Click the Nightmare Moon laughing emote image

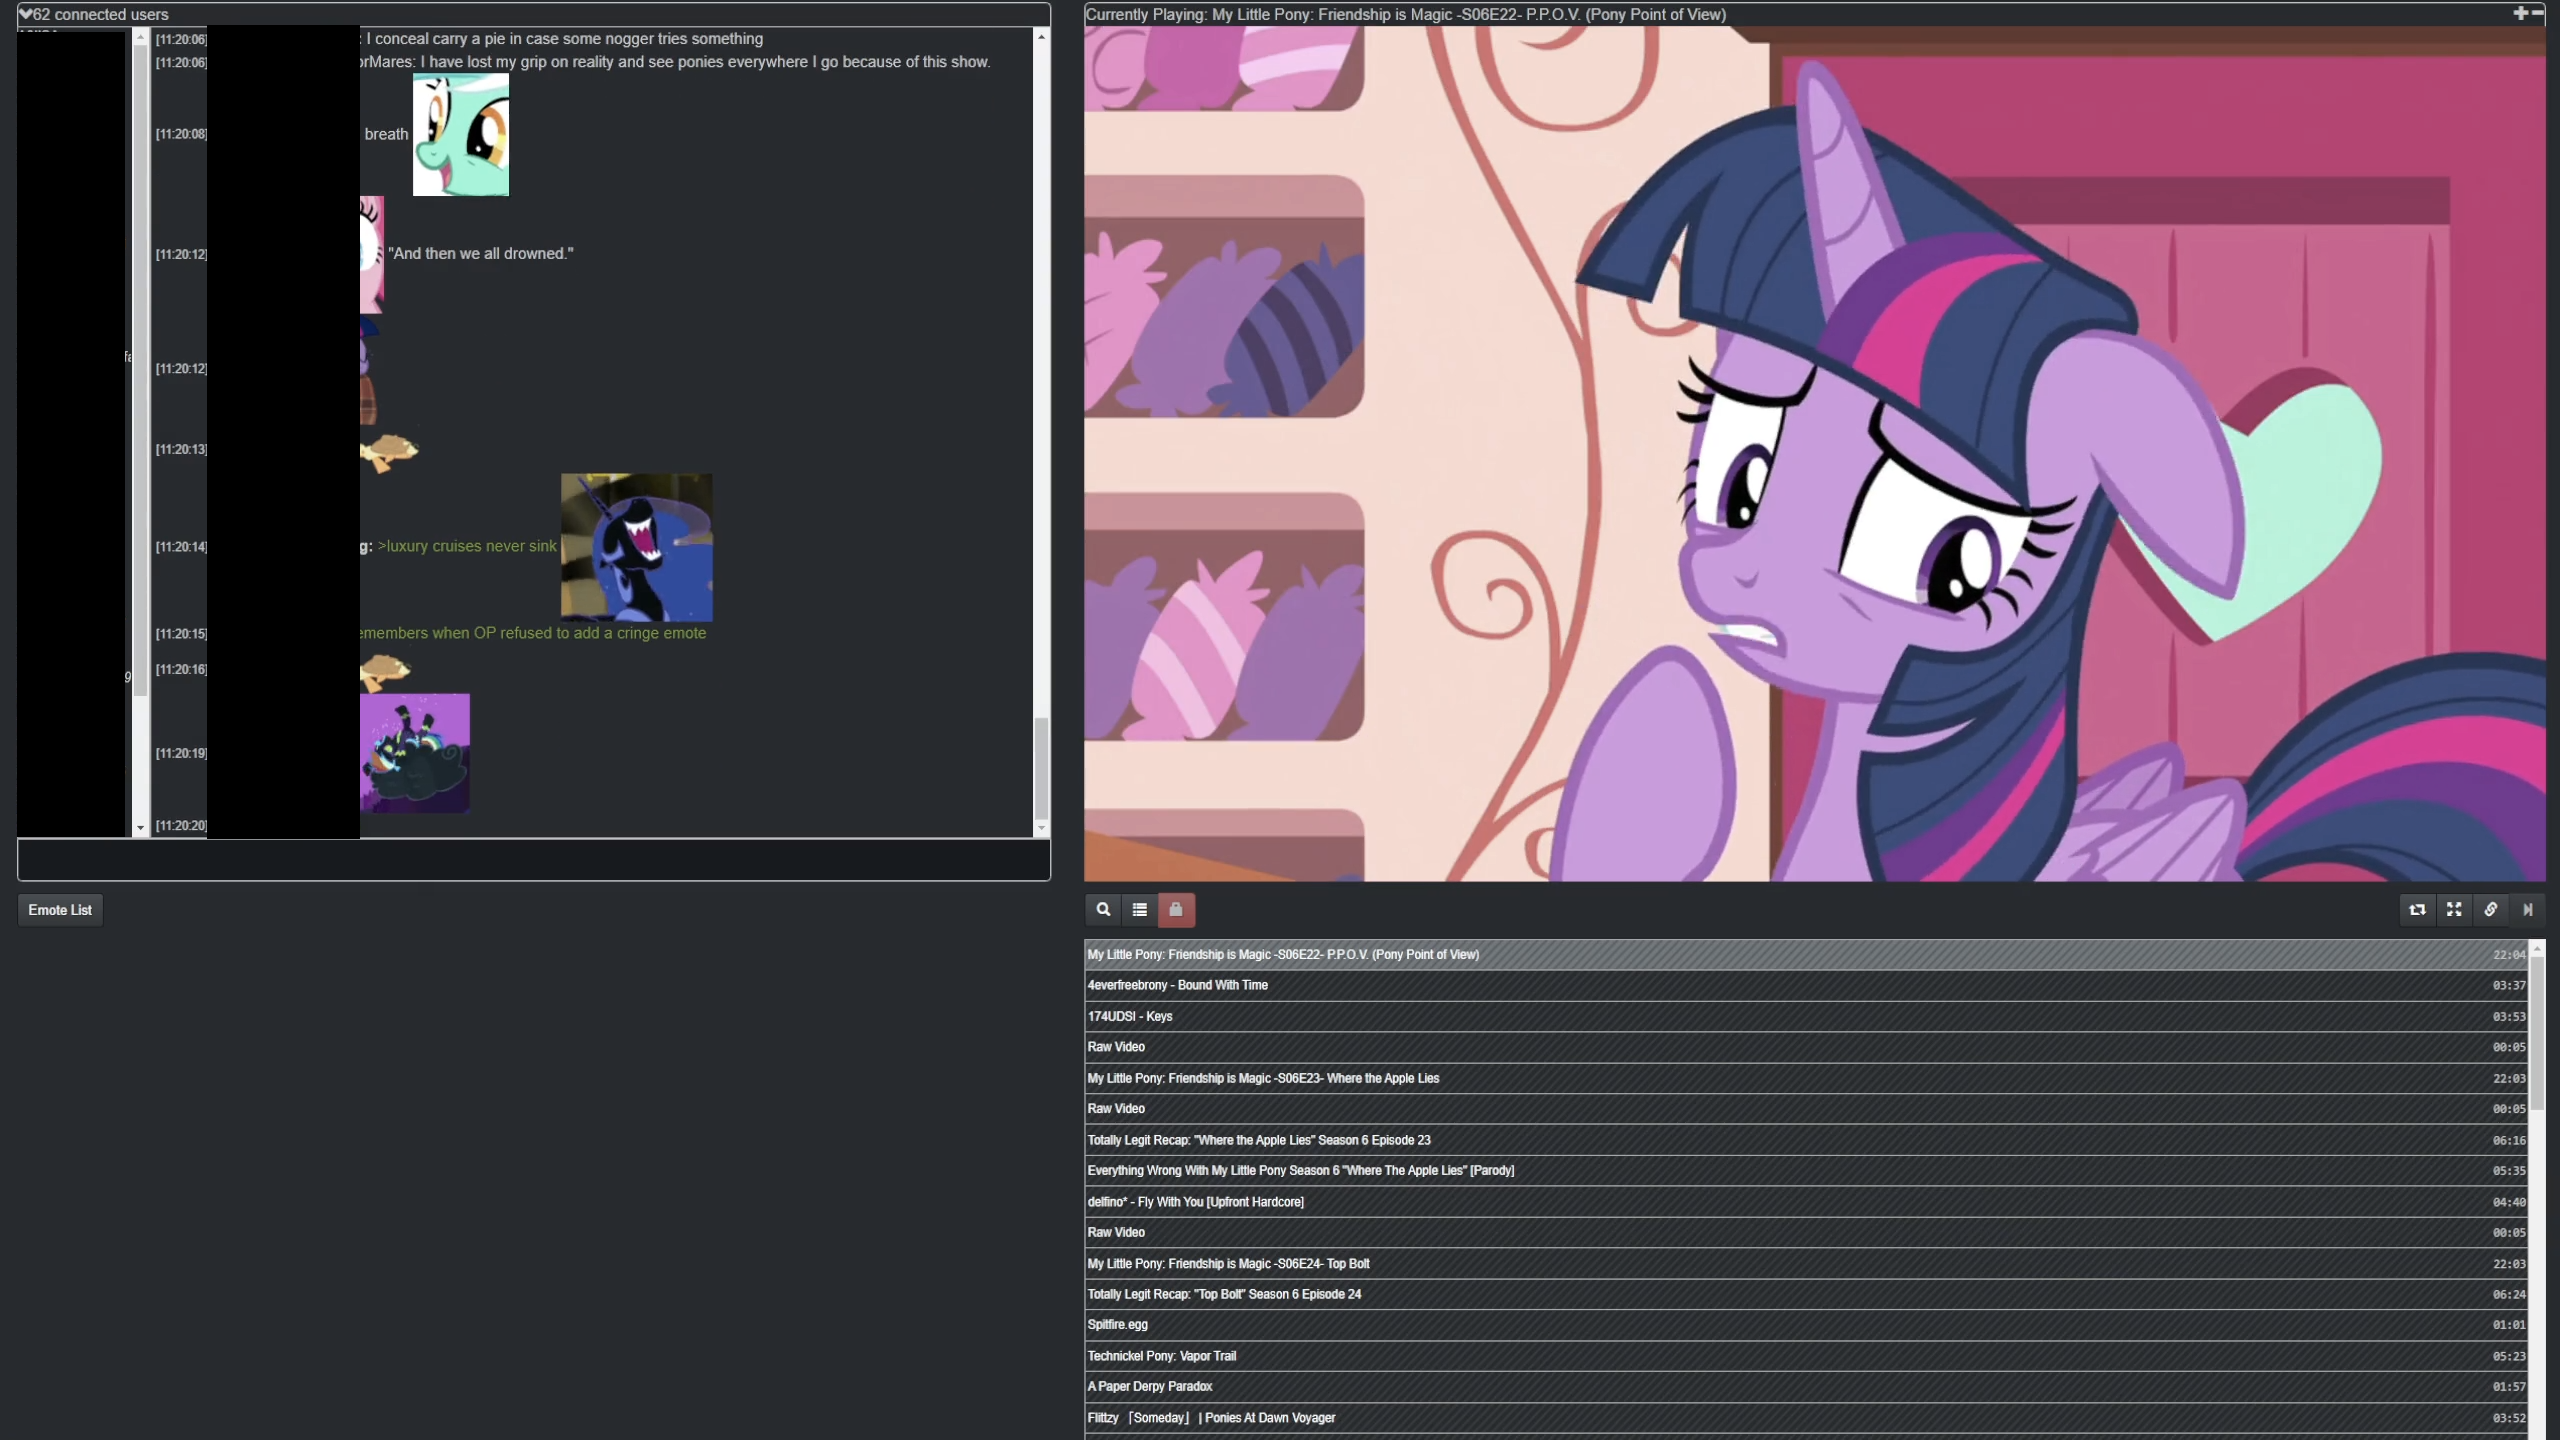pyautogui.click(x=636, y=547)
